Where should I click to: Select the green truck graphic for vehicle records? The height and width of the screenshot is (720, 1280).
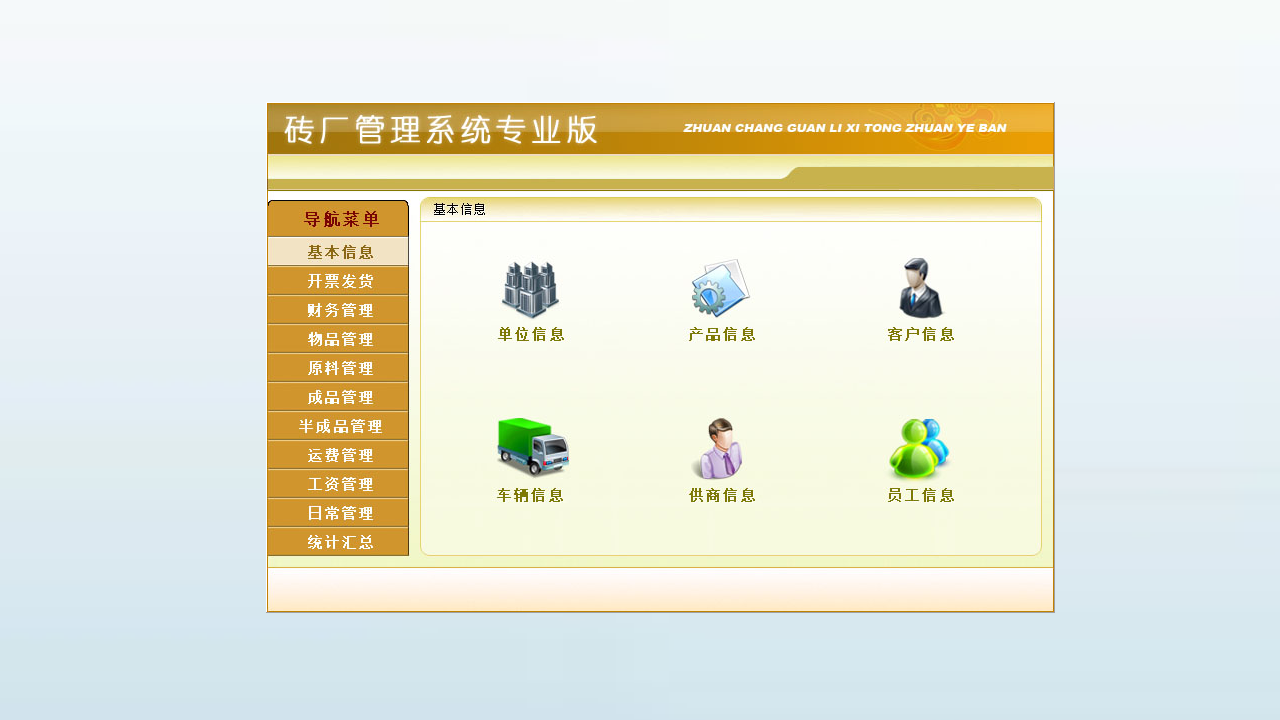coord(530,447)
